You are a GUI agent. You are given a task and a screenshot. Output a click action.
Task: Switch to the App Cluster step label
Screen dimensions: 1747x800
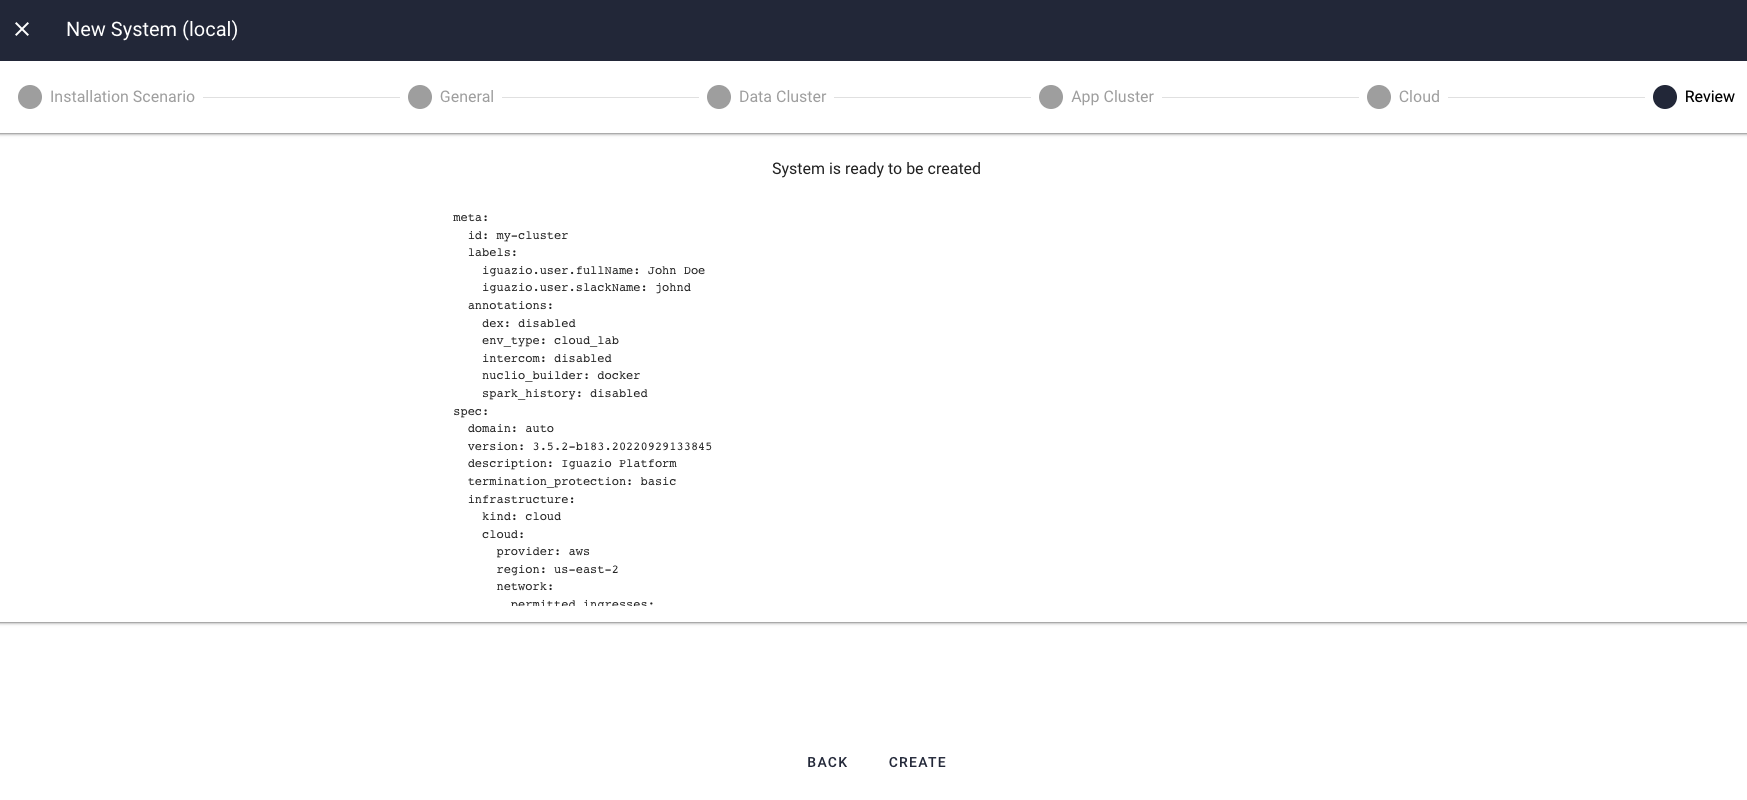tap(1112, 97)
